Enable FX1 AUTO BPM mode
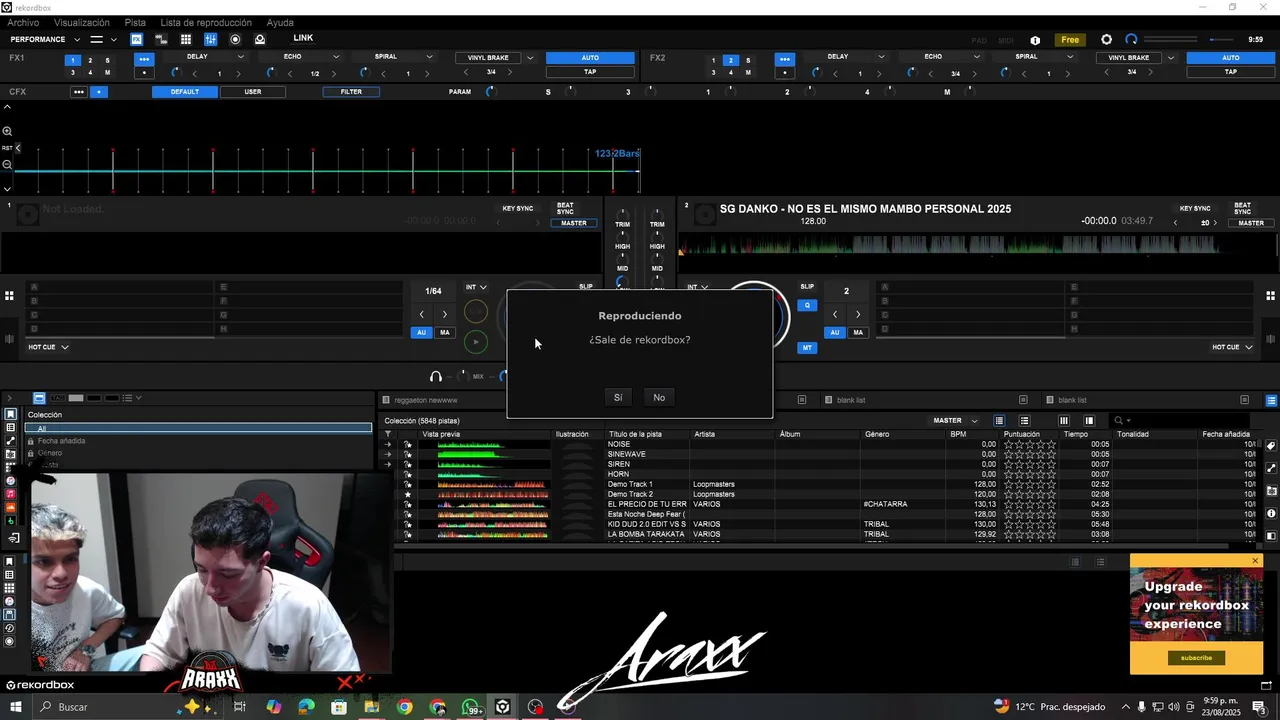 590,58
